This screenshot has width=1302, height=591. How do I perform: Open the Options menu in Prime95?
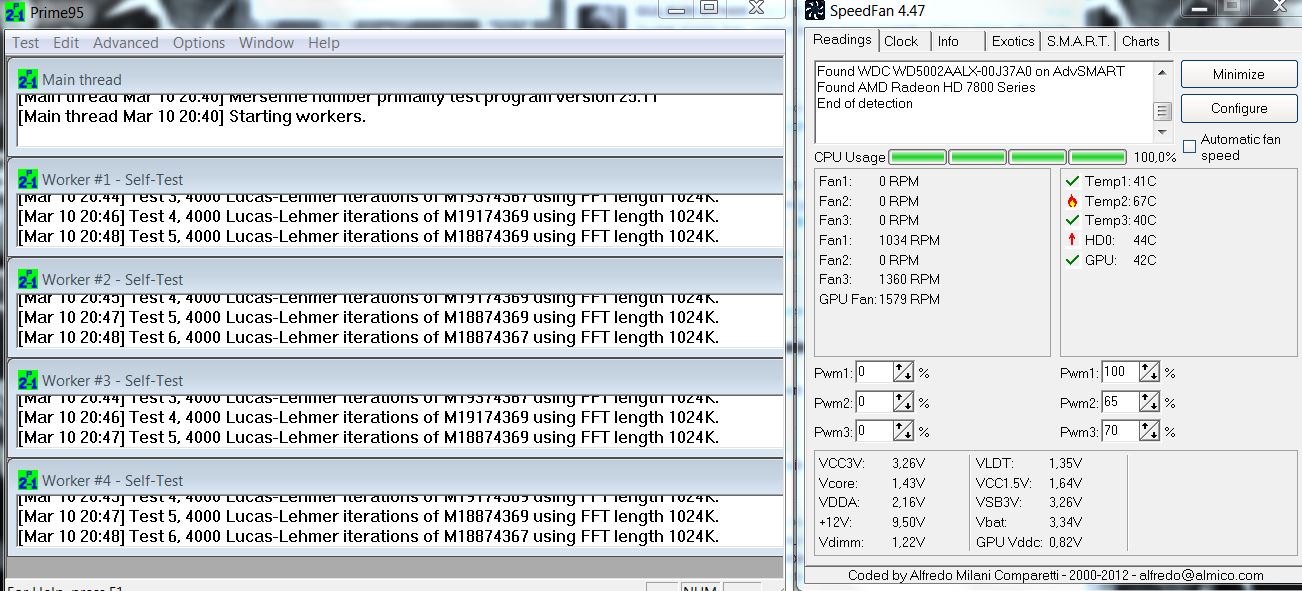pyautogui.click(x=199, y=43)
